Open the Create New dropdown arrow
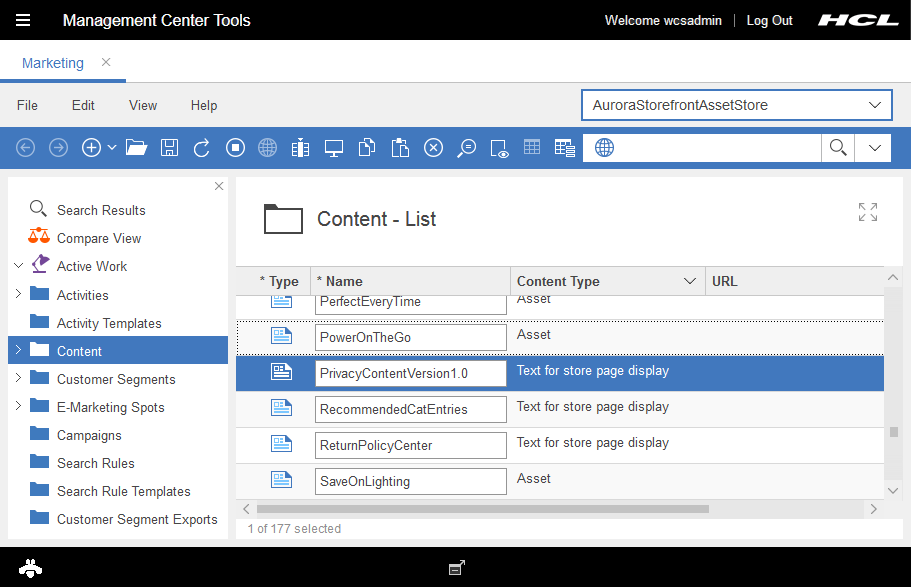 point(112,148)
